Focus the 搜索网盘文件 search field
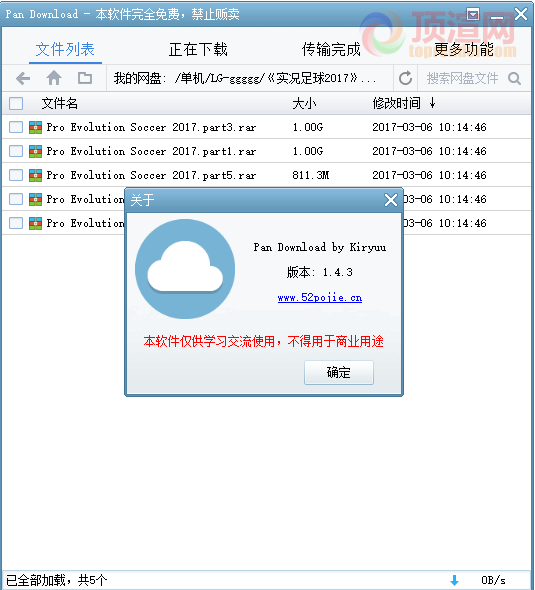 [462, 78]
